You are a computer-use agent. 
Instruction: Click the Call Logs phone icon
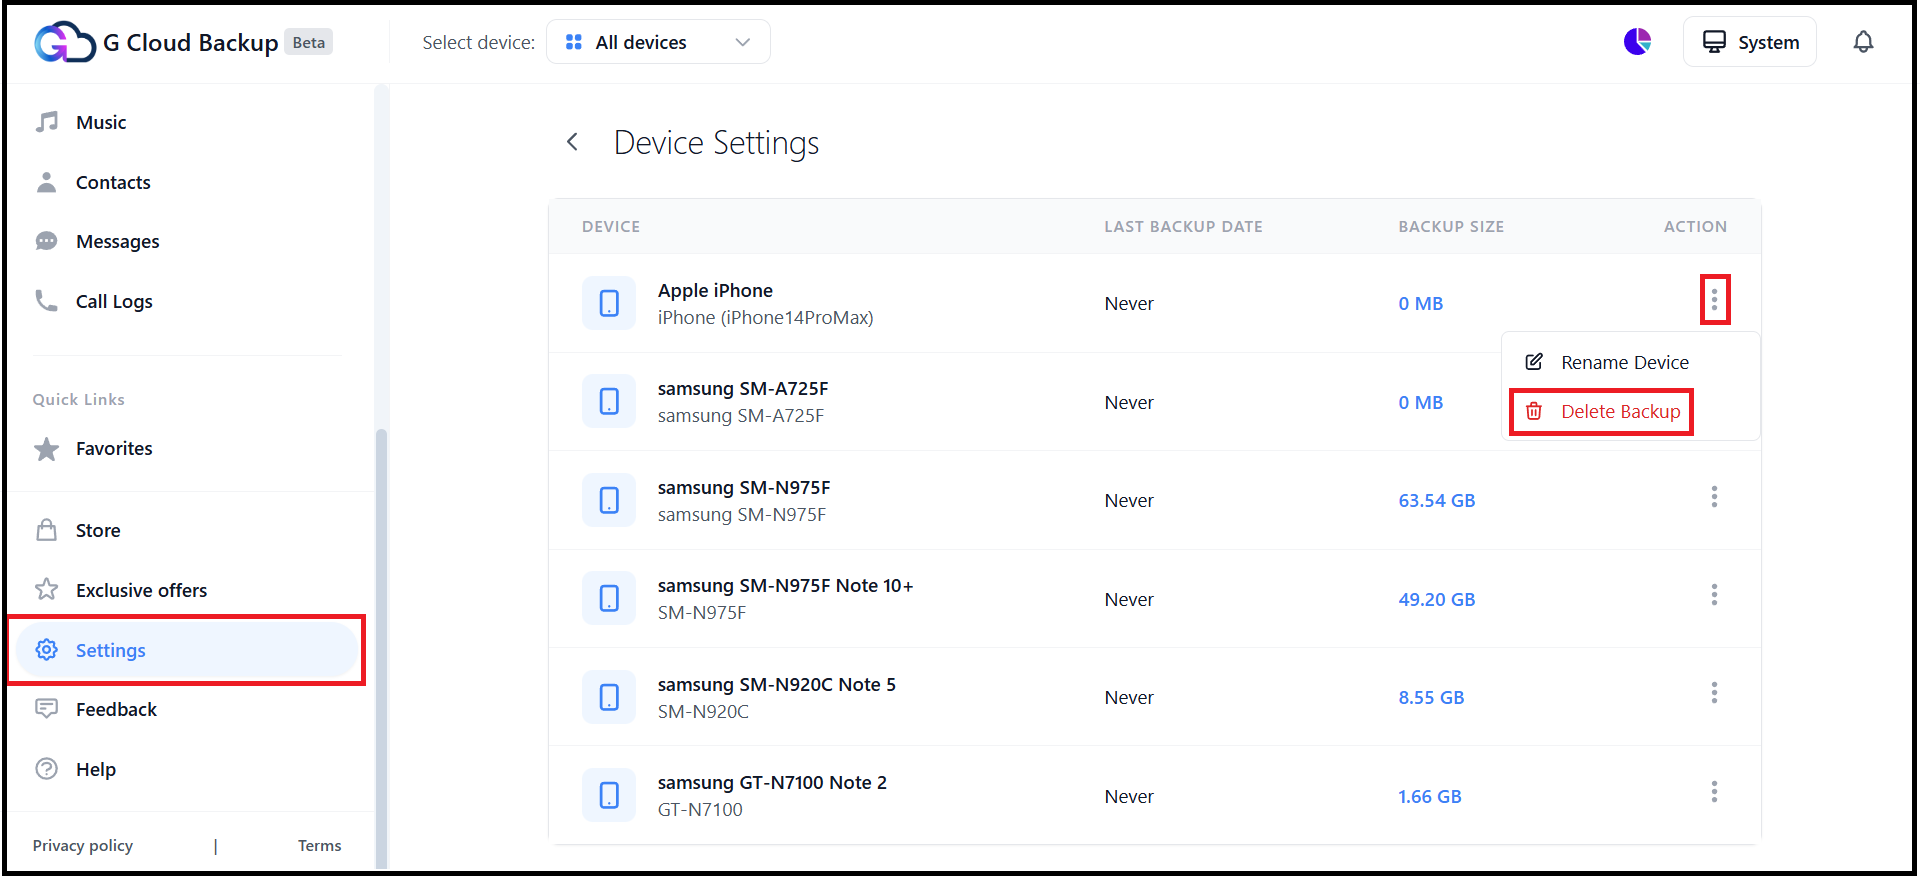pyautogui.click(x=47, y=300)
